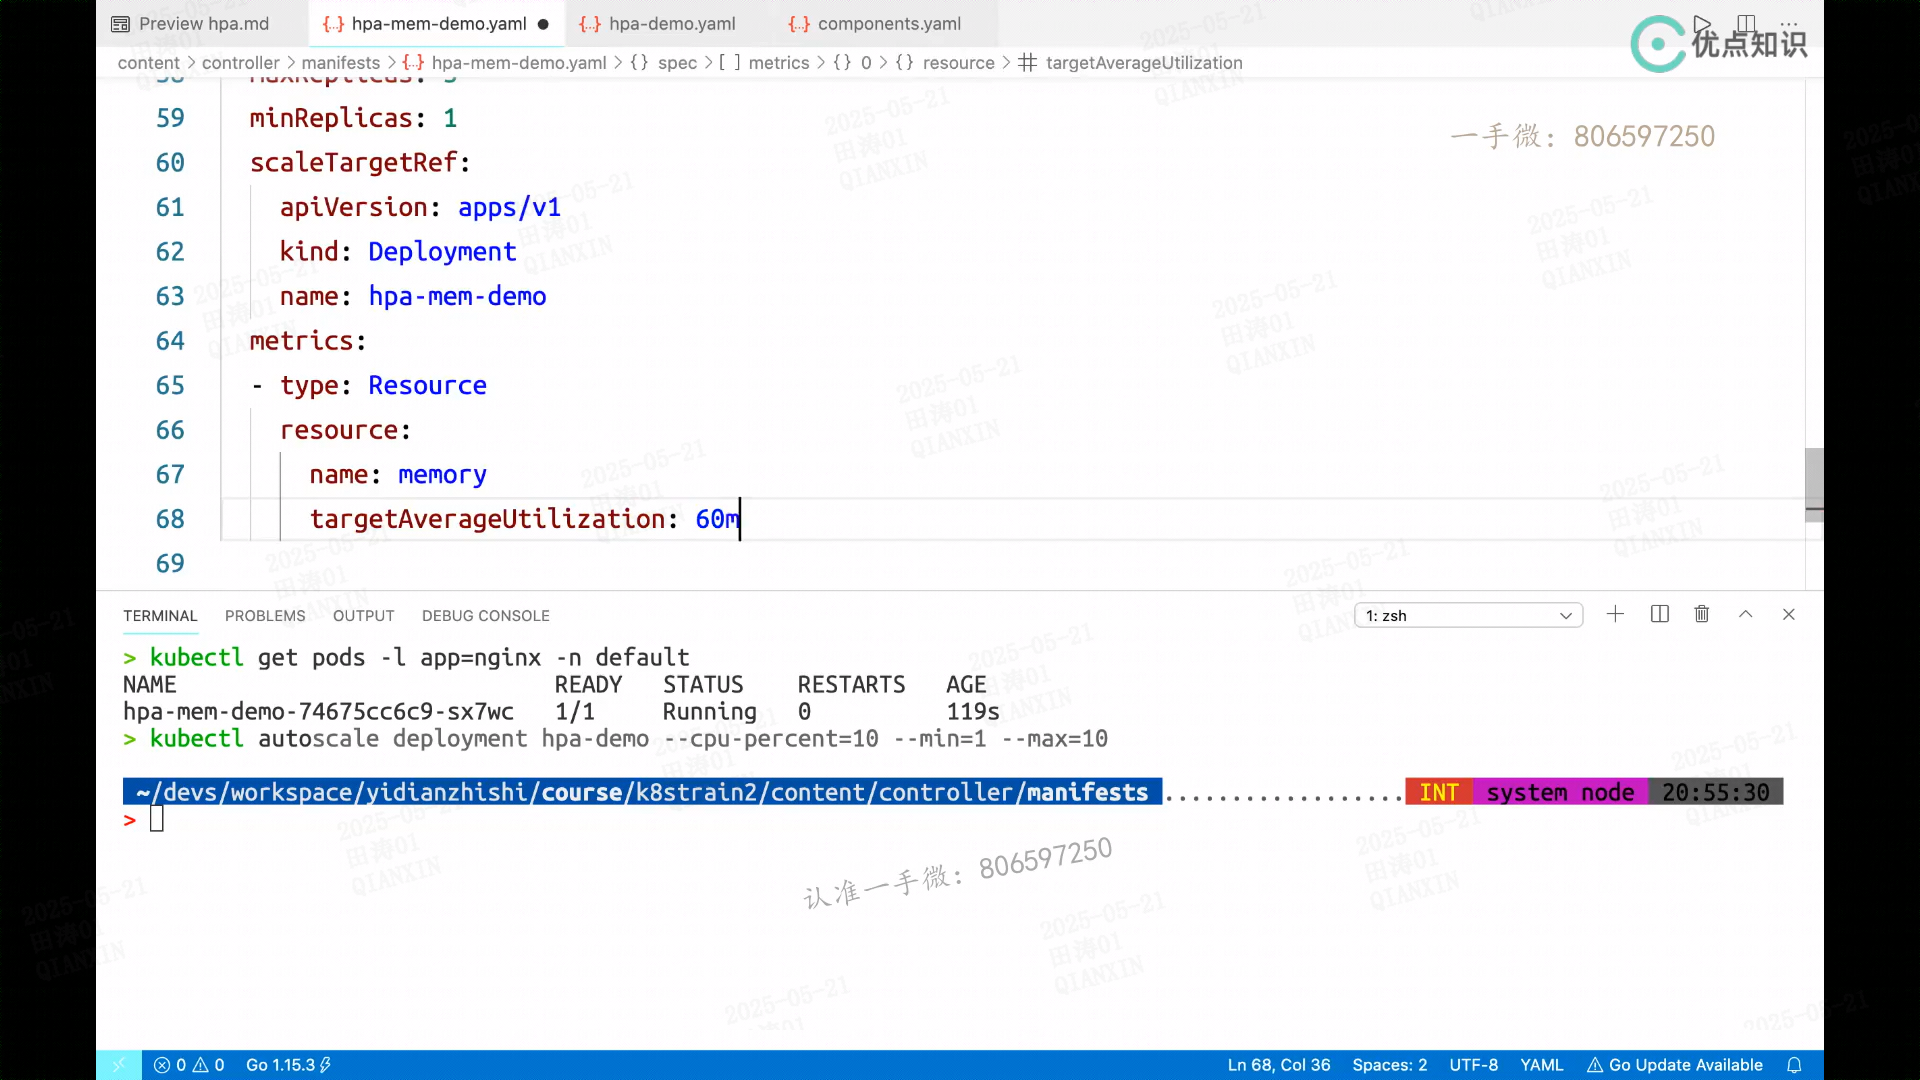Open the DEBUG CONSOLE tab
1920x1080 pixels.
point(485,616)
